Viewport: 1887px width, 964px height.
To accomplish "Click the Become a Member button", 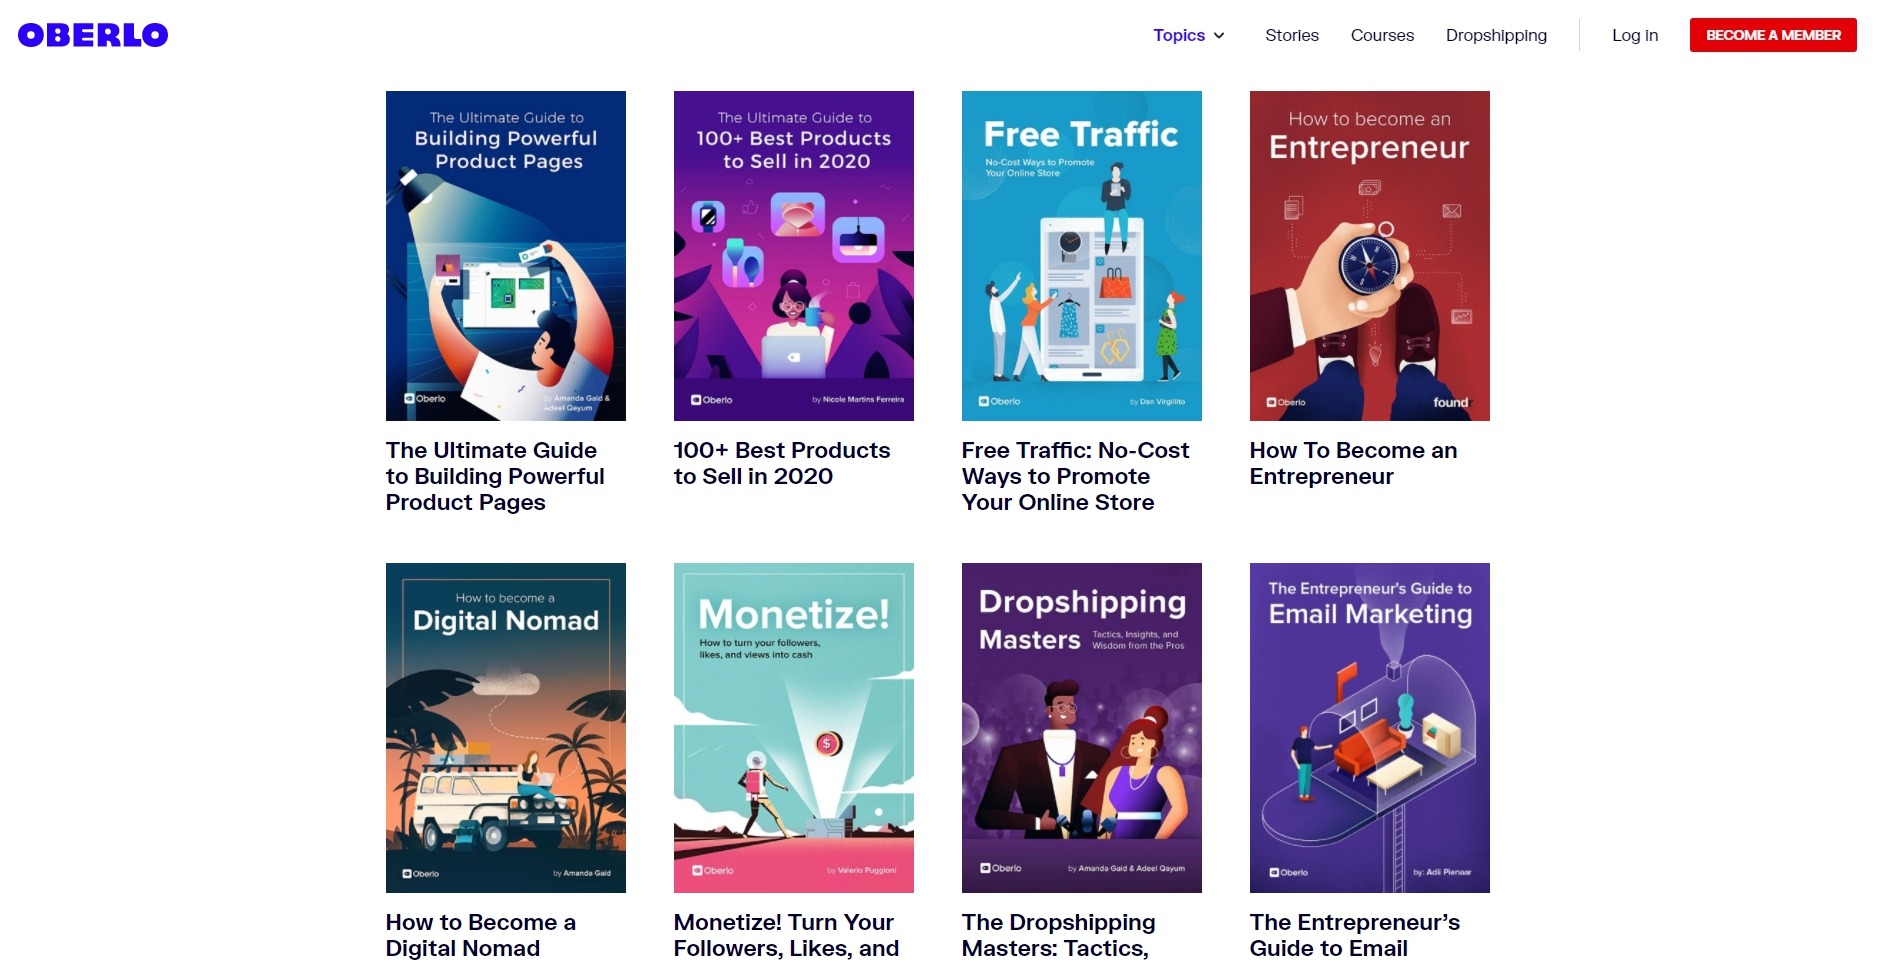I will [1773, 35].
